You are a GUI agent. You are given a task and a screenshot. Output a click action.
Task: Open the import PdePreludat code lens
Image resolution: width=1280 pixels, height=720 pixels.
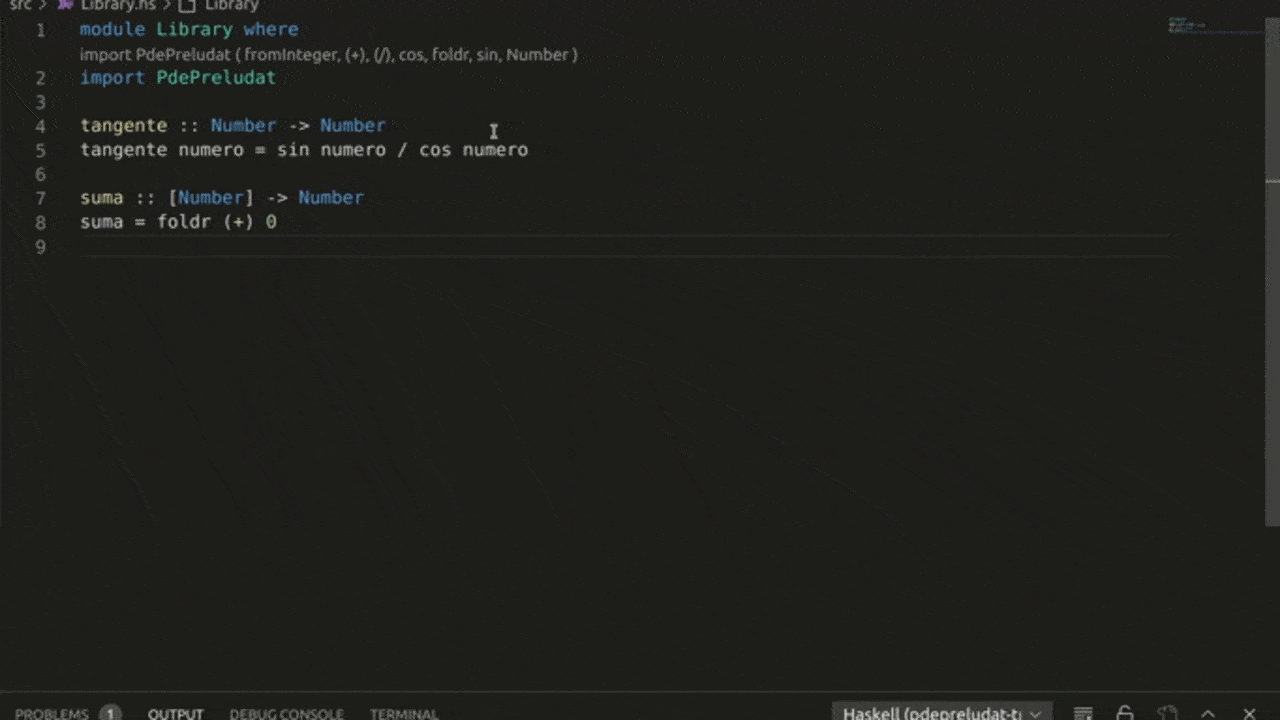tap(328, 55)
